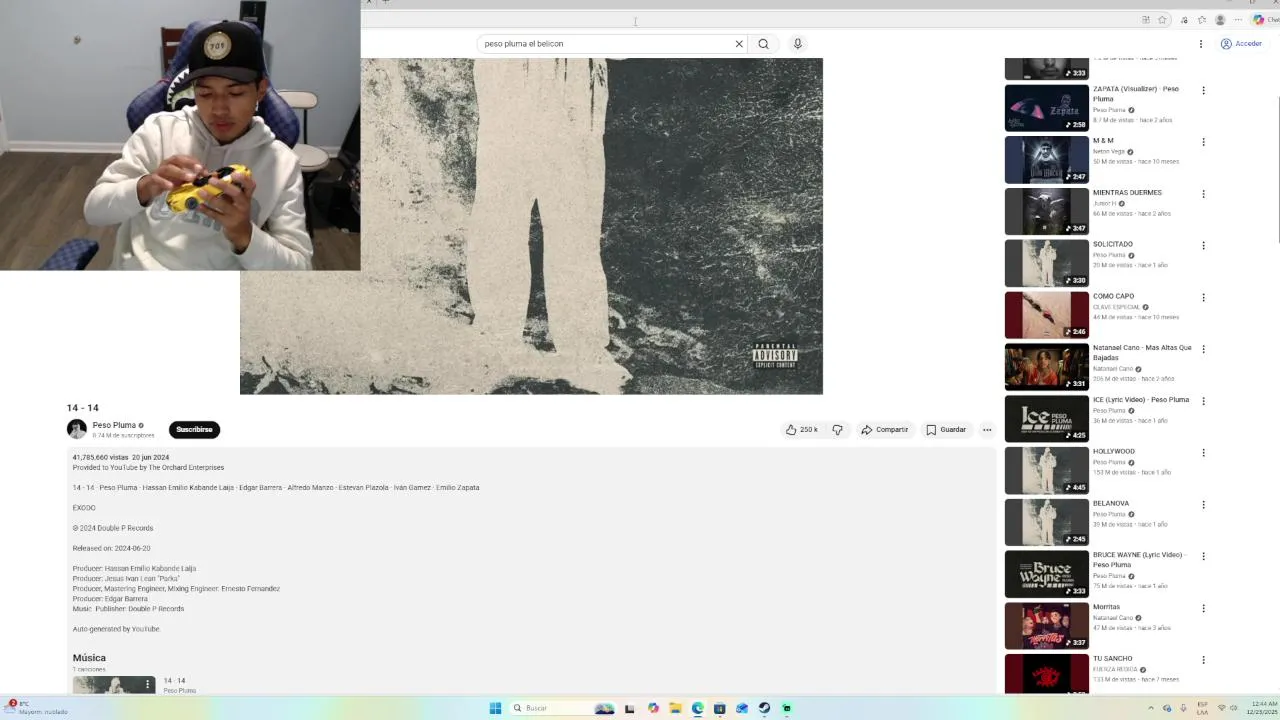Image resolution: width=1280 pixels, height=720 pixels.
Task: Open options menu for ICE (Lyric Video)
Action: (1203, 401)
